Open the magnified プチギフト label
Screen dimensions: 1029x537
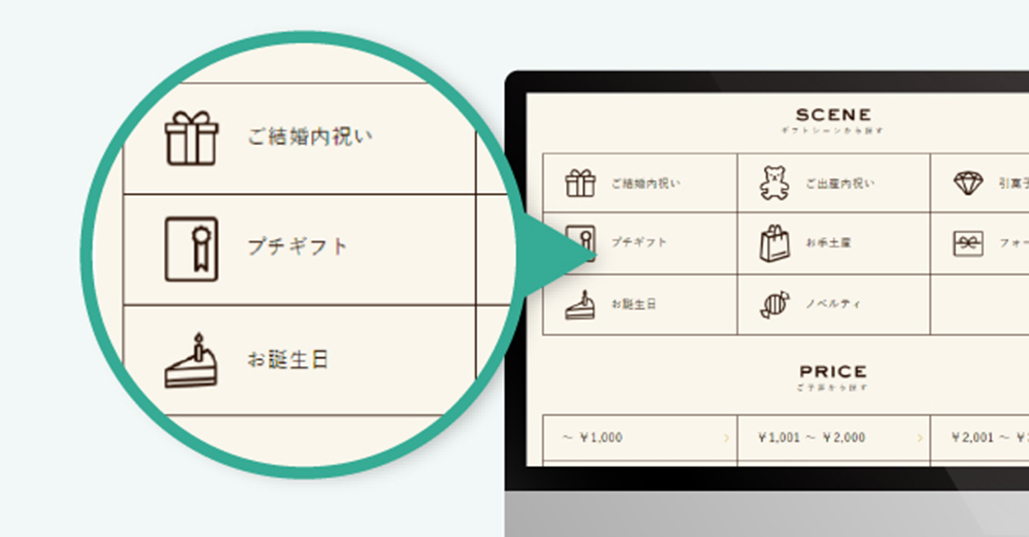click(x=298, y=246)
